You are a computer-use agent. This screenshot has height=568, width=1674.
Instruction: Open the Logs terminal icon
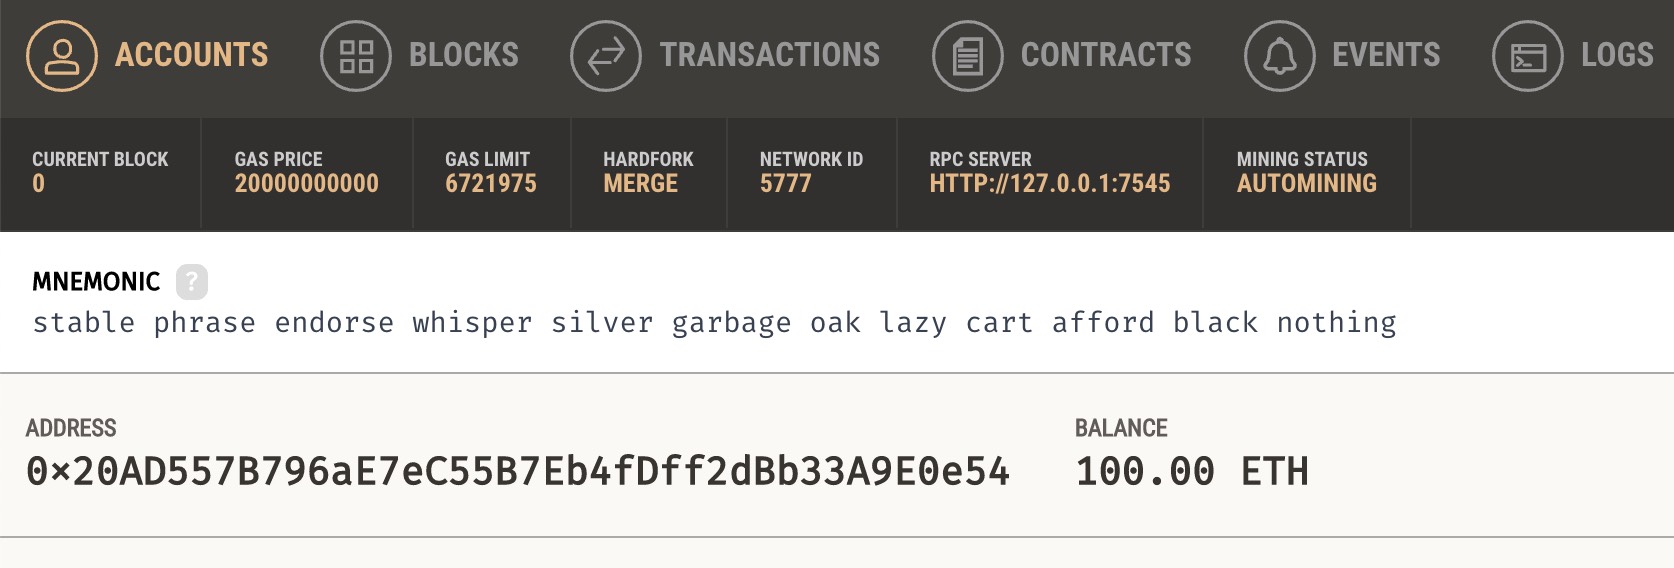1527,56
